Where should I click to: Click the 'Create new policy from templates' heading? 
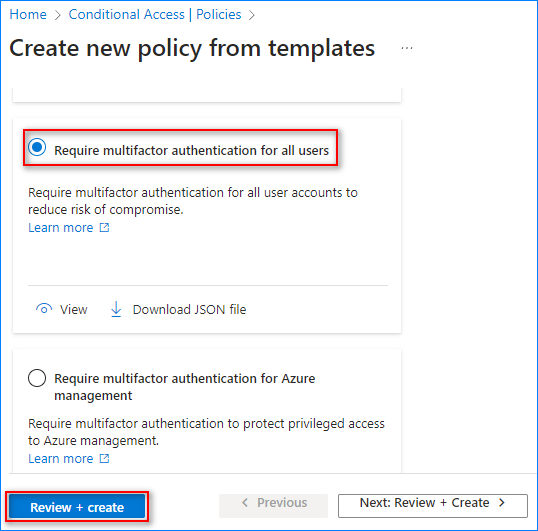pyautogui.click(x=192, y=48)
